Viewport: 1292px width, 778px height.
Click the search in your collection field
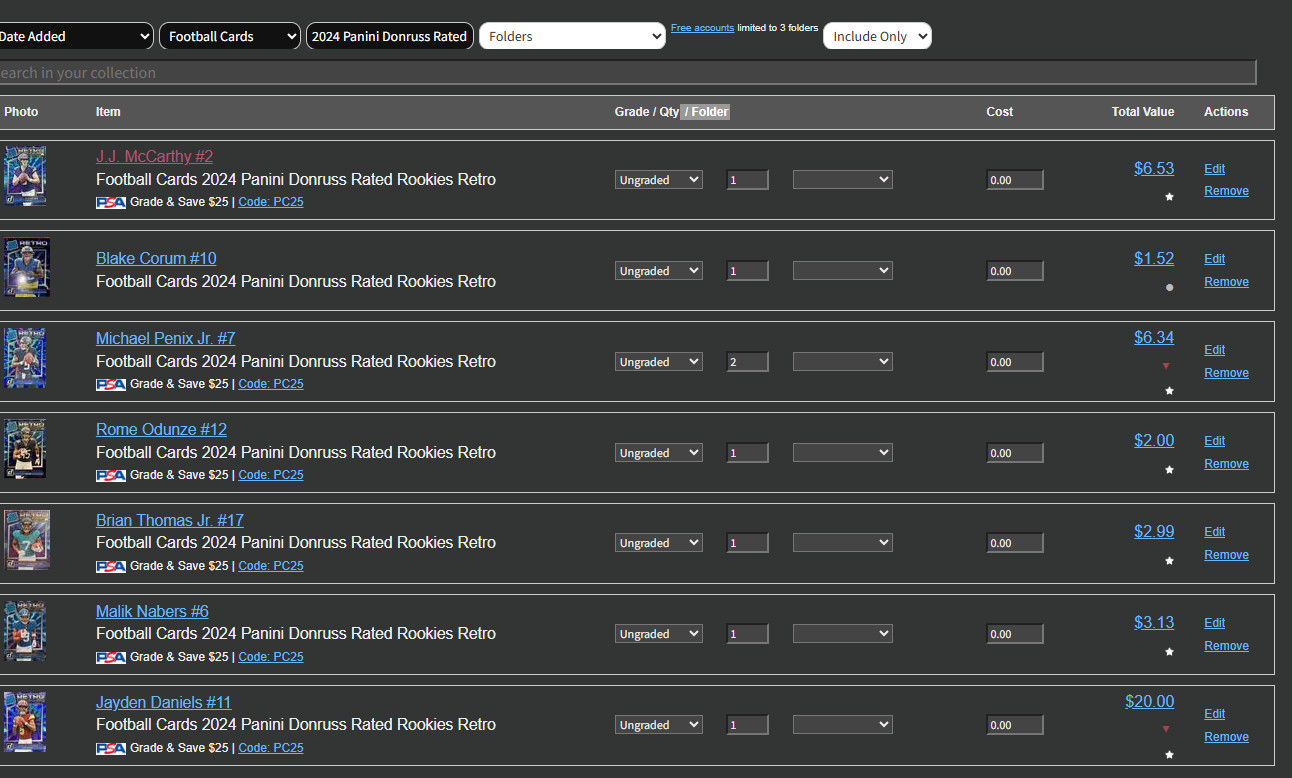(627, 72)
